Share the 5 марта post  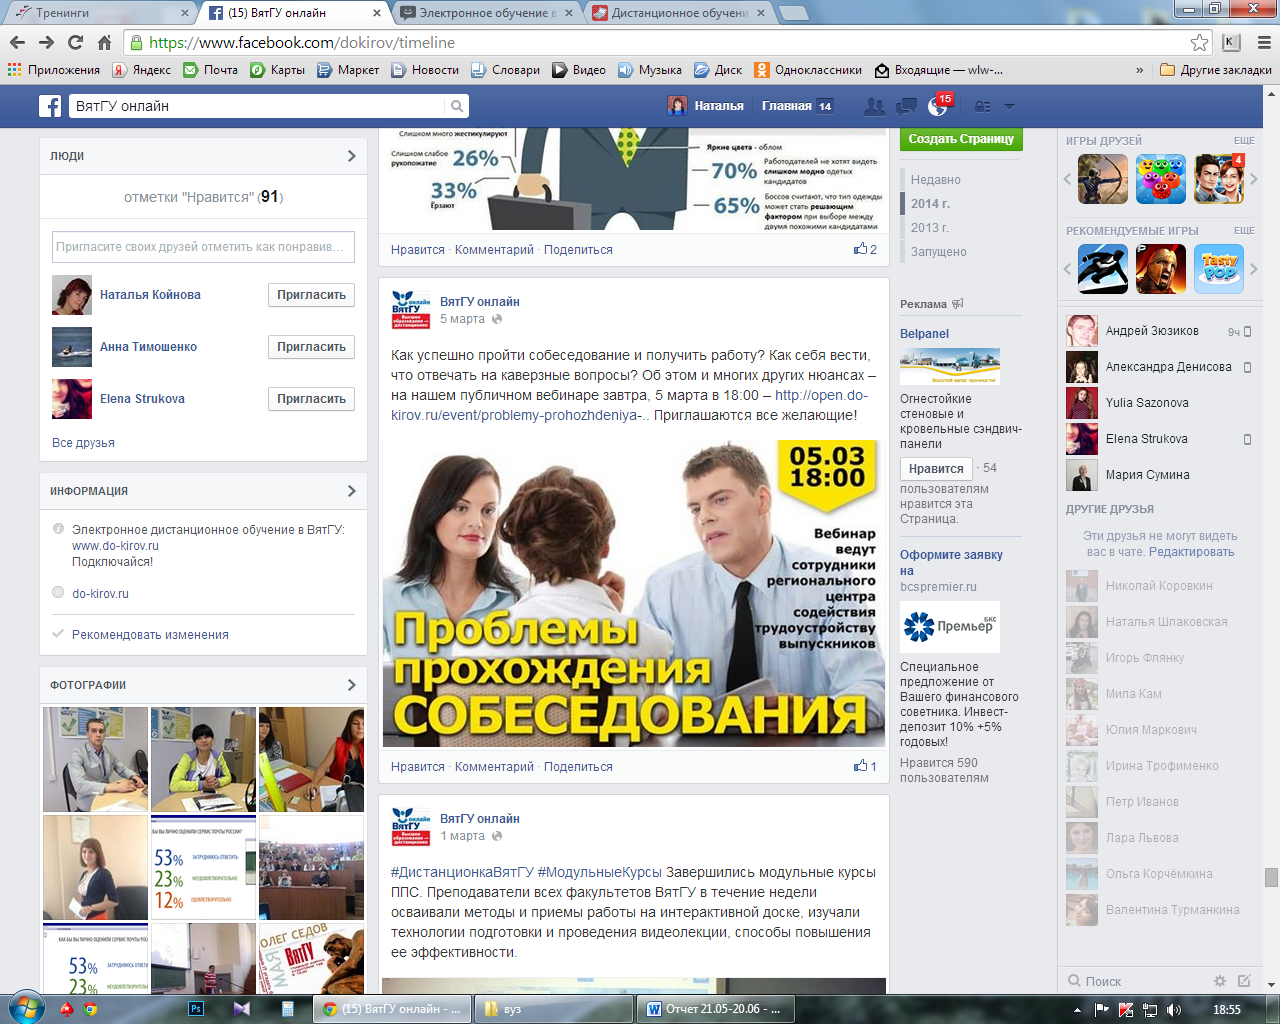[578, 767]
